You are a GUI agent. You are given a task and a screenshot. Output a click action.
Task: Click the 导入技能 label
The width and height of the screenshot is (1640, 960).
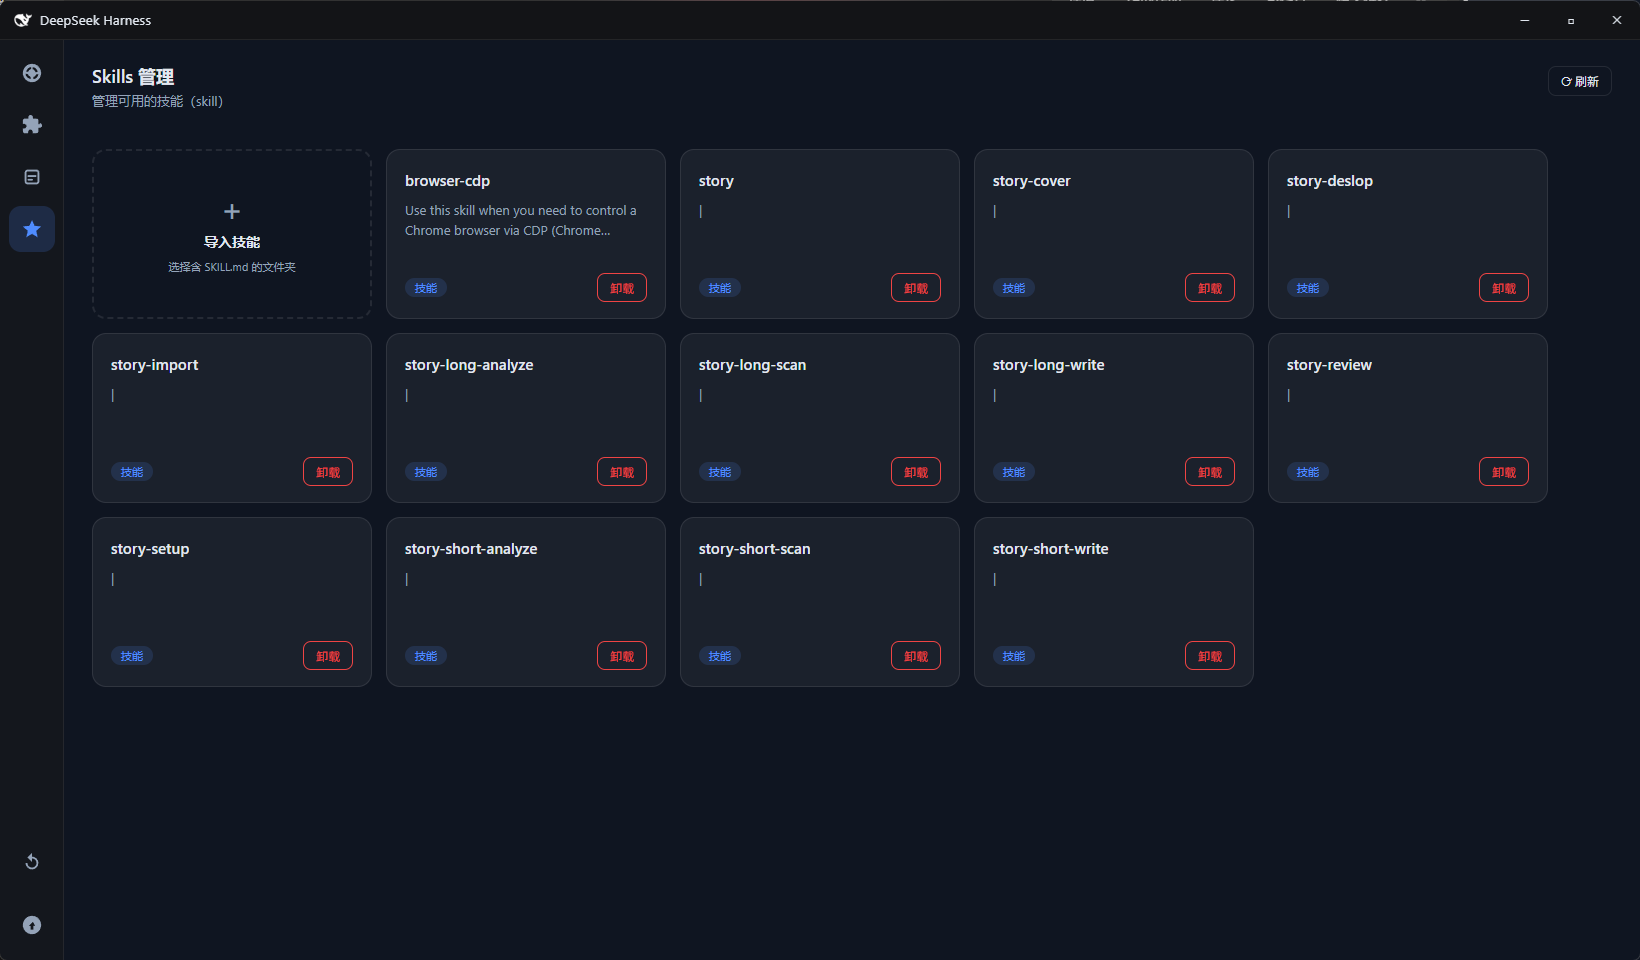pyautogui.click(x=232, y=242)
